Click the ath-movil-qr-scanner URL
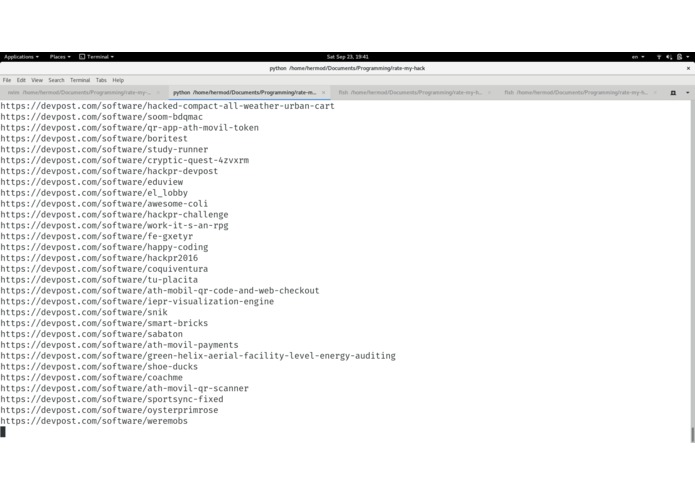 [125, 388]
